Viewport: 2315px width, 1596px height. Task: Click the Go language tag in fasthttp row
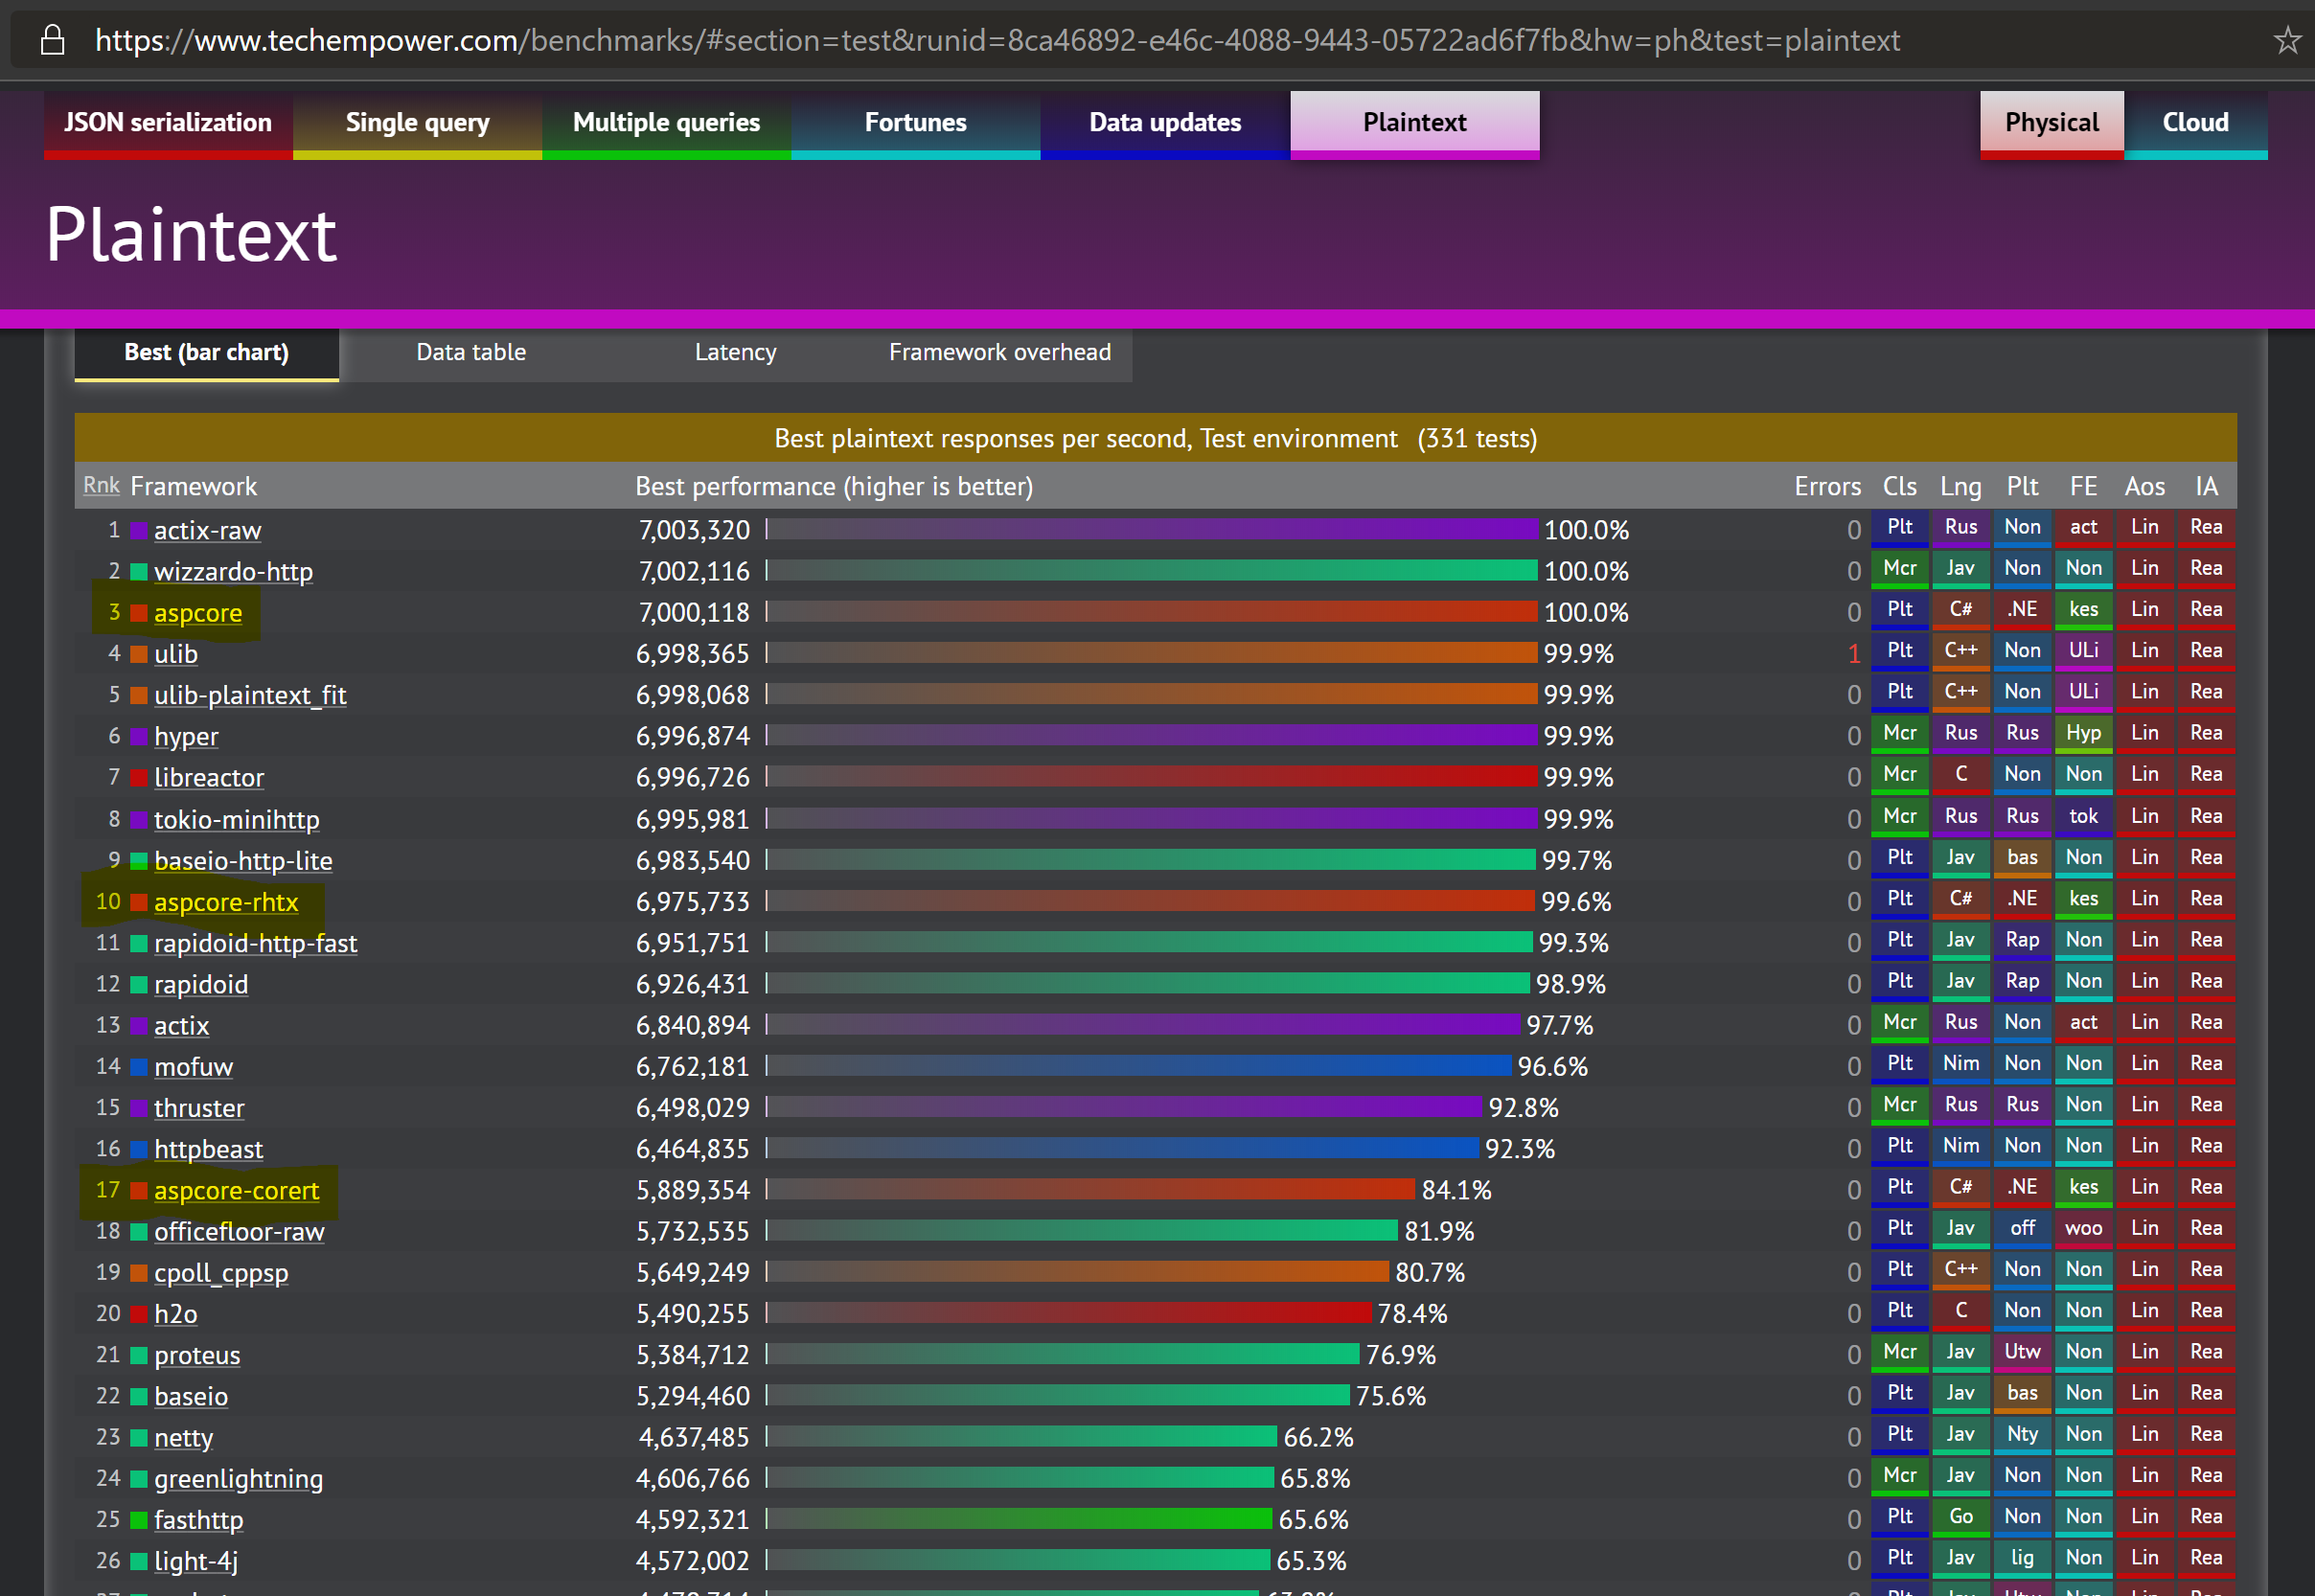click(1960, 1517)
